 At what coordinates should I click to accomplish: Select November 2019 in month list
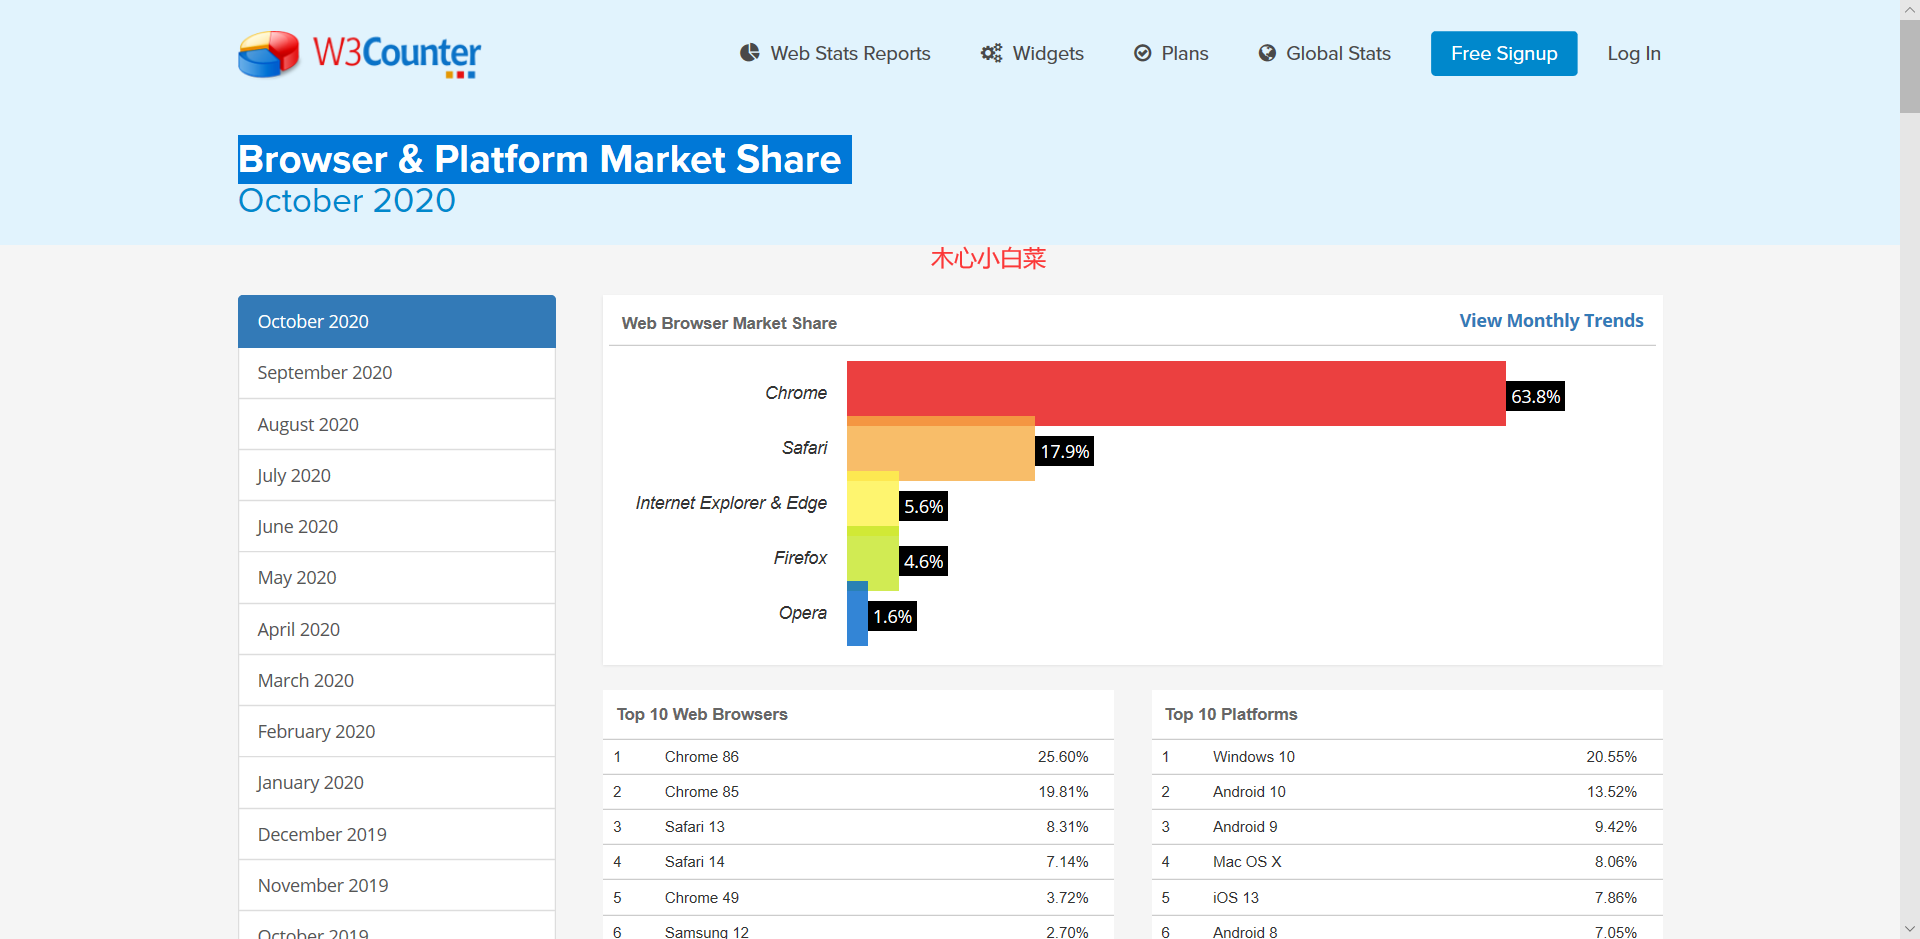coord(397,885)
